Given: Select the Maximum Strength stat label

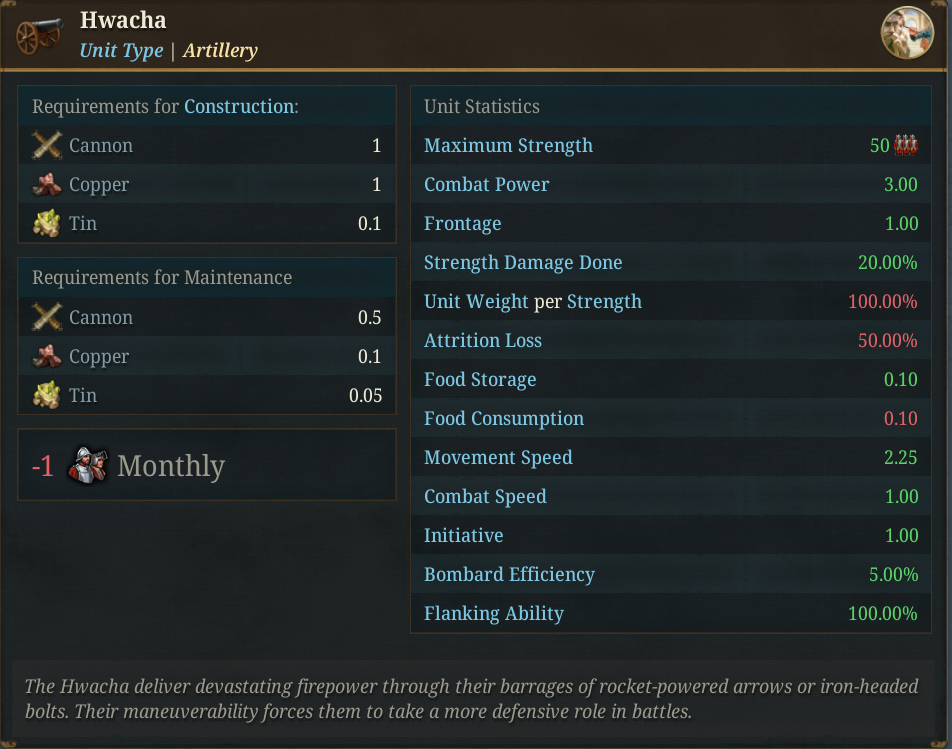Looking at the screenshot, I should 508,146.
